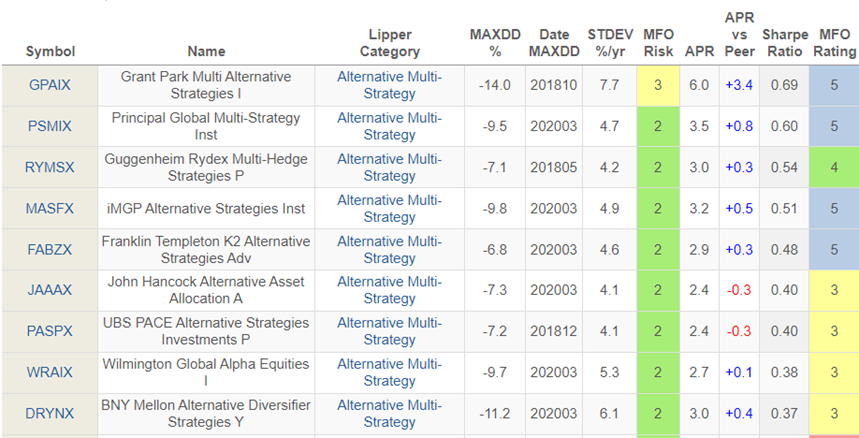Viewport: 859px width, 438px height.
Task: Sort by the Sharpe Ratio column header
Action: click(785, 42)
